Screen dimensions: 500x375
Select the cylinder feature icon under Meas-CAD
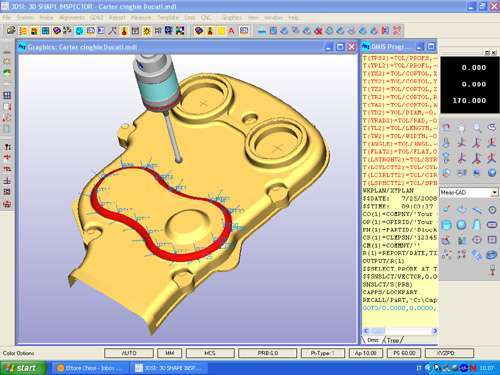447,225
